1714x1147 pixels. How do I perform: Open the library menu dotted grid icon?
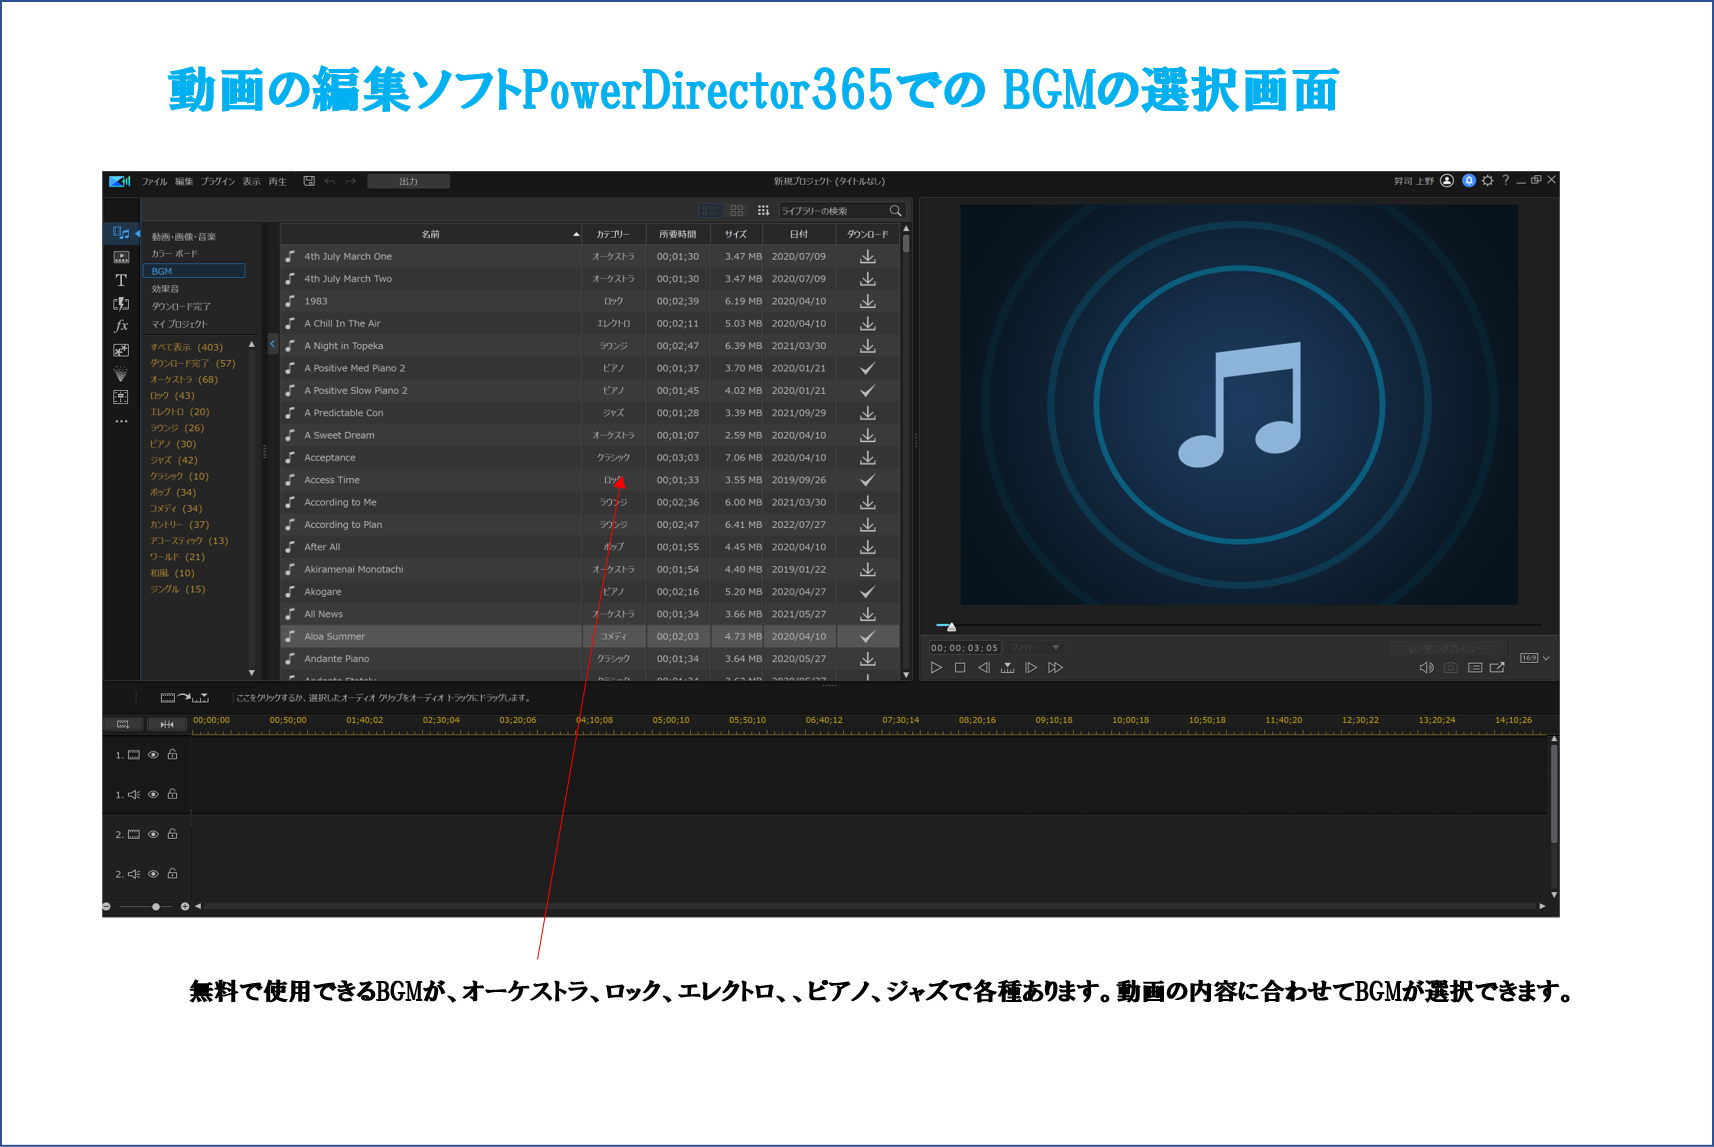[763, 210]
